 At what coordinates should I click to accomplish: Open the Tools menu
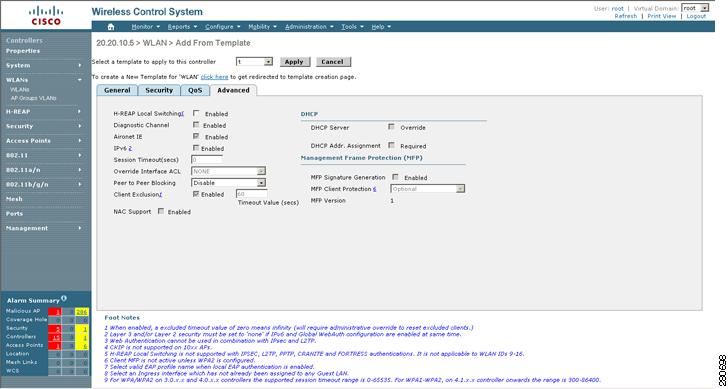(x=352, y=27)
